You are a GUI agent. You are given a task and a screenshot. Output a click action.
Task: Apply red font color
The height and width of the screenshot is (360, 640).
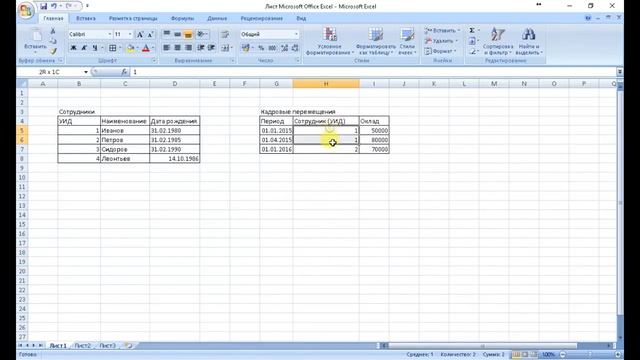[x=146, y=48]
